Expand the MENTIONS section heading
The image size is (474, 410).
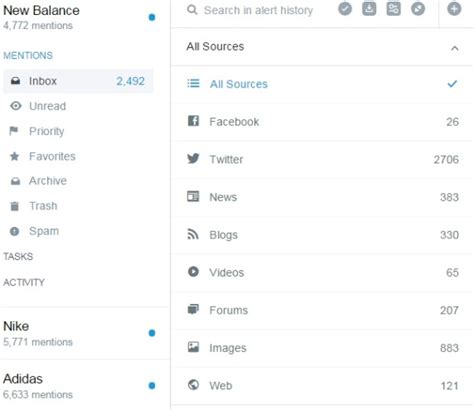tap(28, 55)
